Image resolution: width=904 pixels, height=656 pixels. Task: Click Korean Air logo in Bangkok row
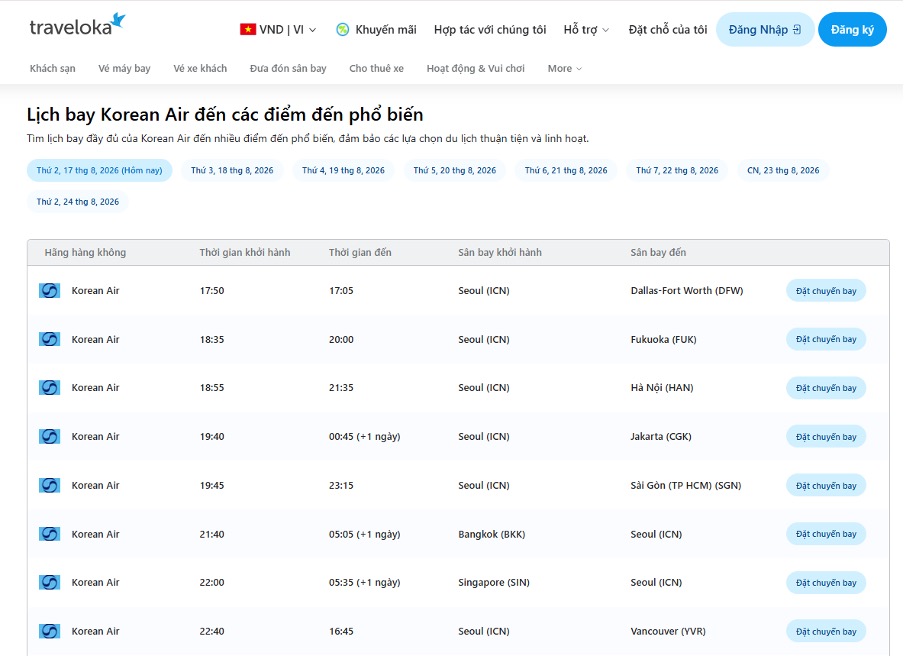coord(50,534)
